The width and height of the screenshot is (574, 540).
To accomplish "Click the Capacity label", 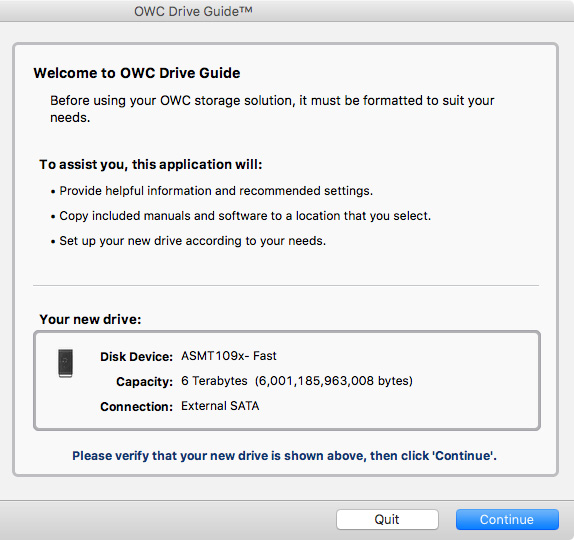I will click(144, 381).
